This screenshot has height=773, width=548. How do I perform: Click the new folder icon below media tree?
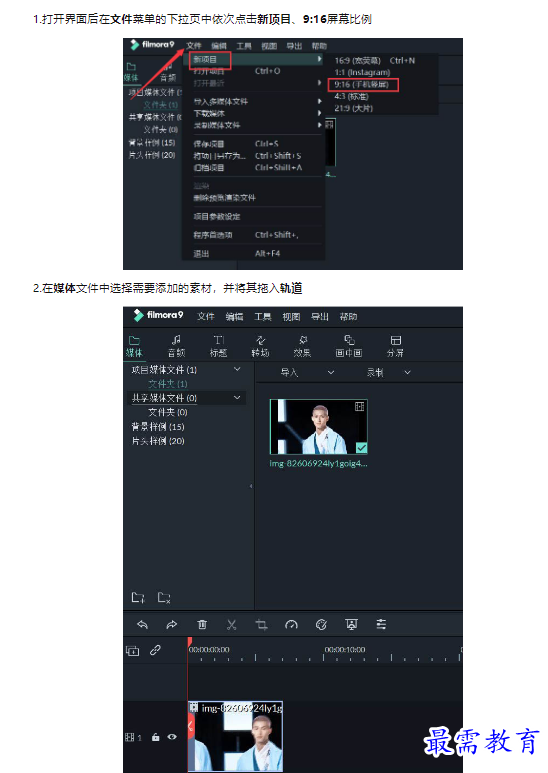point(138,597)
